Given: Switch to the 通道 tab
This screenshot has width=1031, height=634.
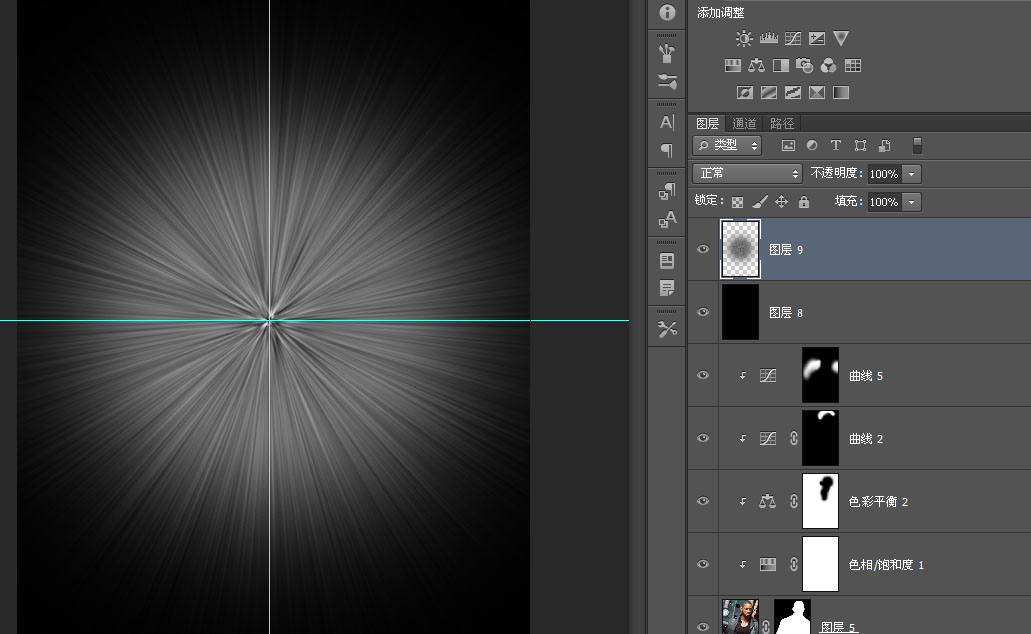Looking at the screenshot, I should coord(744,124).
